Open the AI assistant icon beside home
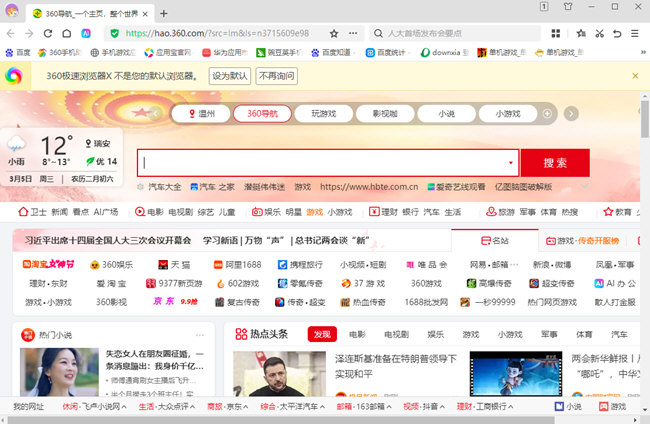The image size is (650, 424). [86, 34]
